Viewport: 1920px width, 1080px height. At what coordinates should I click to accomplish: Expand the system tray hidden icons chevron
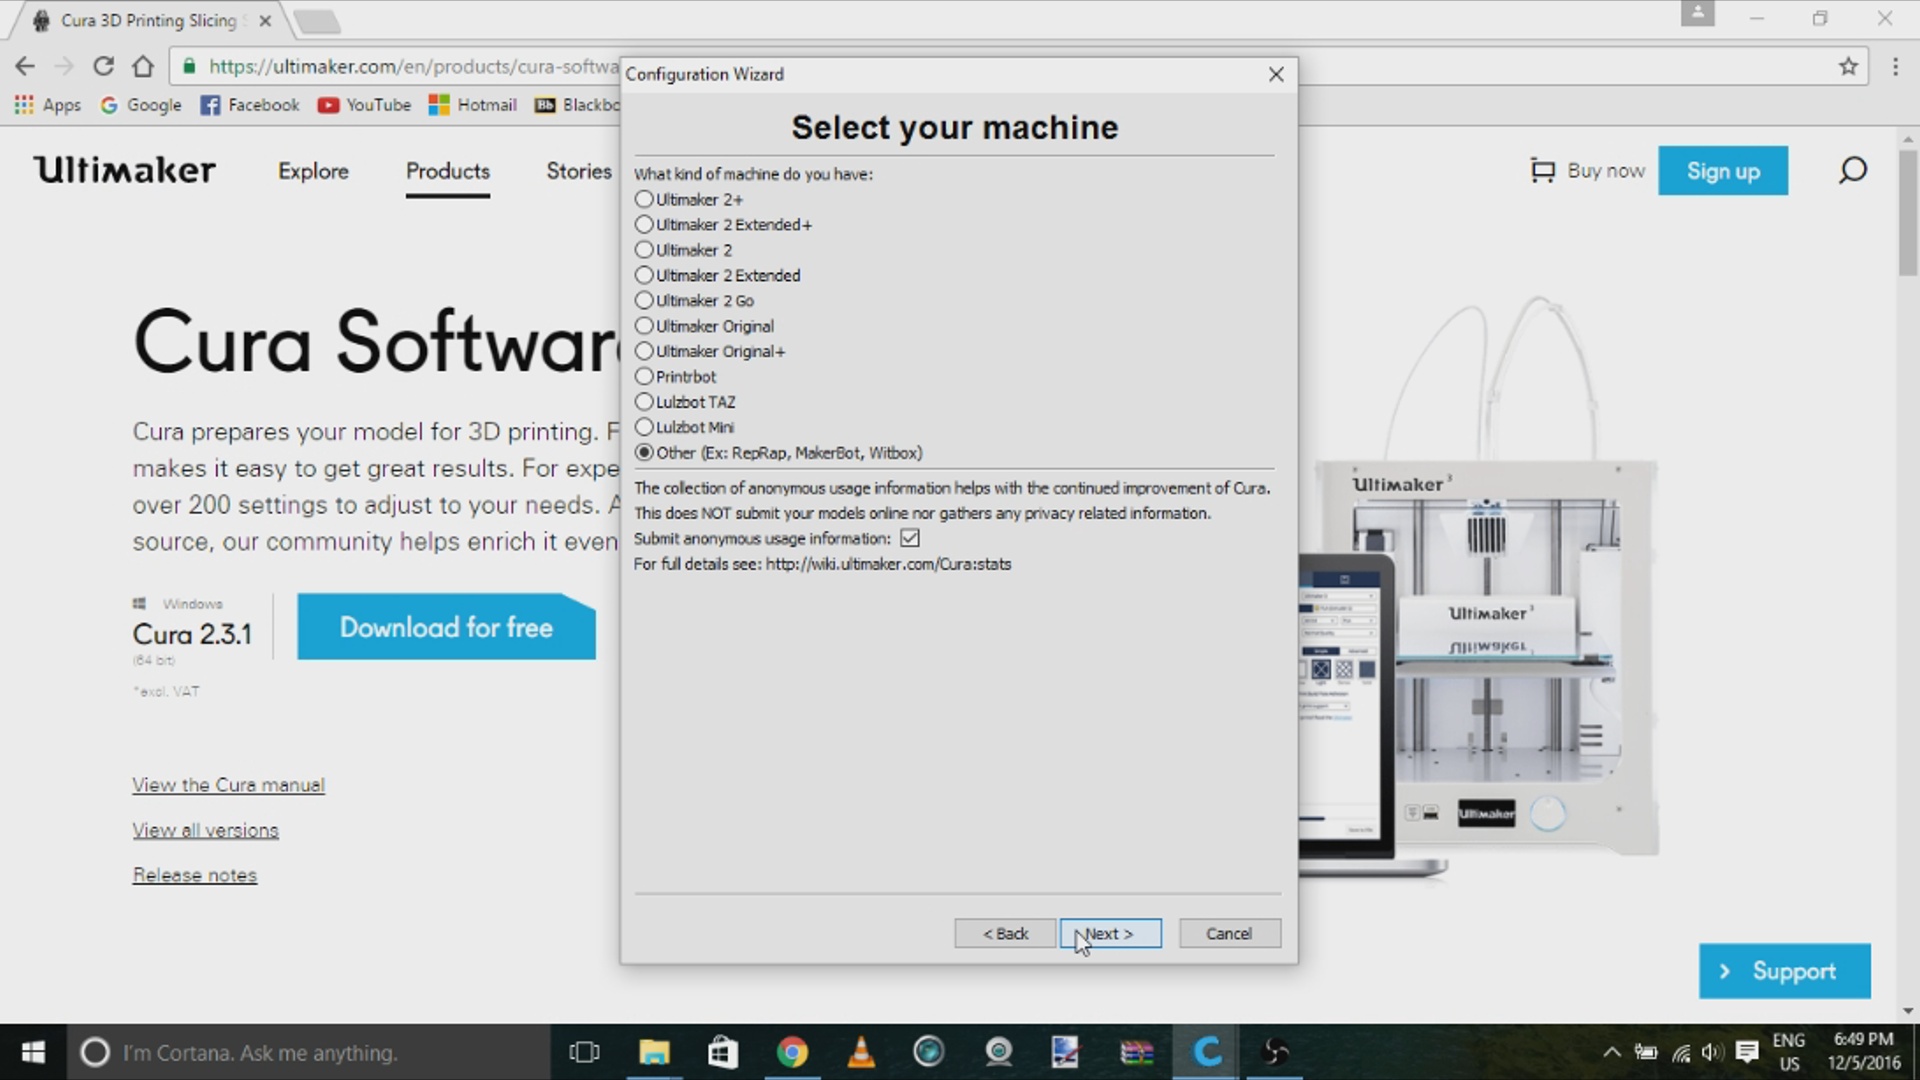[1611, 1052]
